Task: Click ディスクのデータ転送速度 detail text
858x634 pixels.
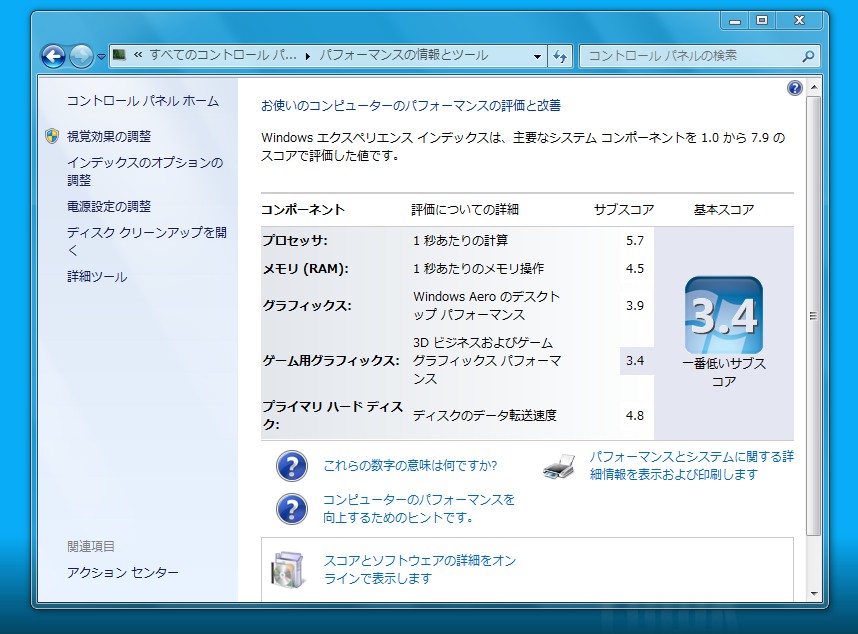Action: 484,416
